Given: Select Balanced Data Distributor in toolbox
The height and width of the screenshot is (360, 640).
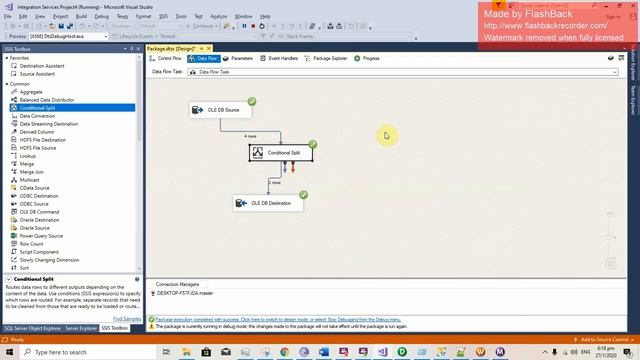Looking at the screenshot, I should point(47,100).
